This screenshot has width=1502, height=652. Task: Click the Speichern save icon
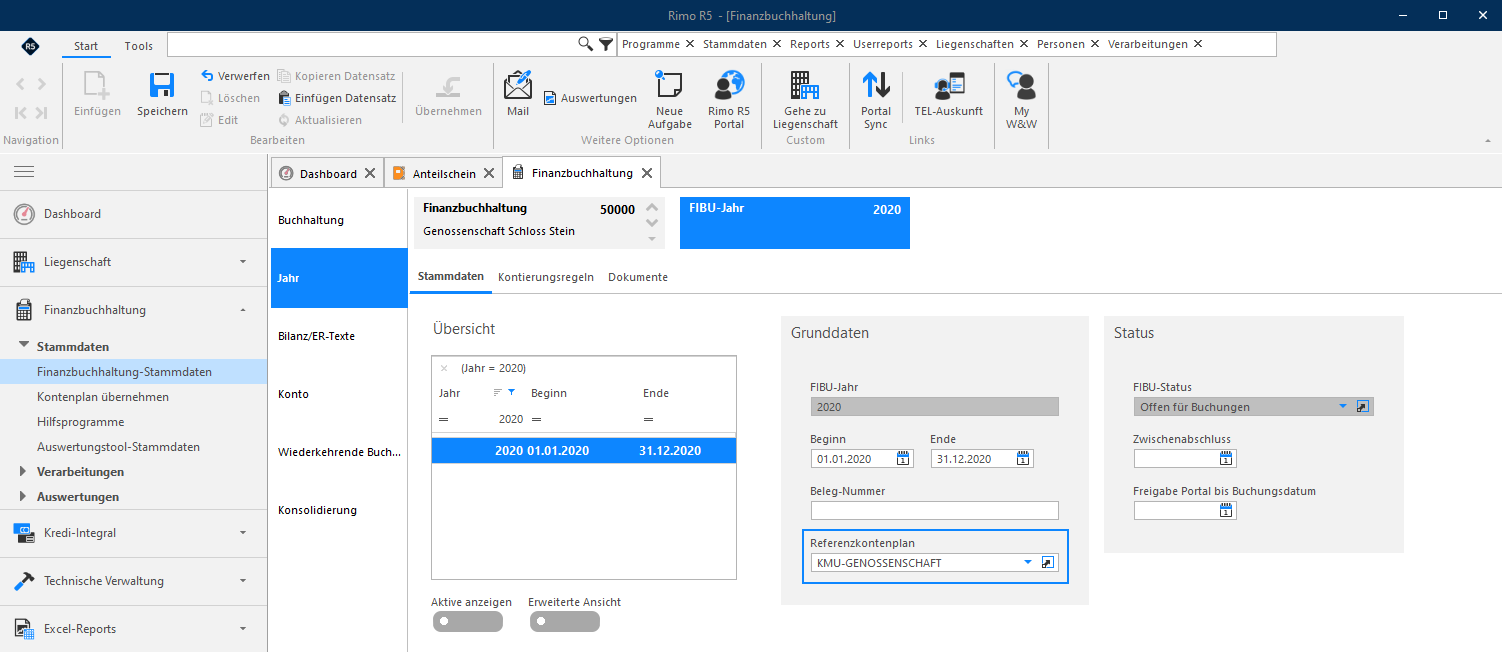click(162, 86)
